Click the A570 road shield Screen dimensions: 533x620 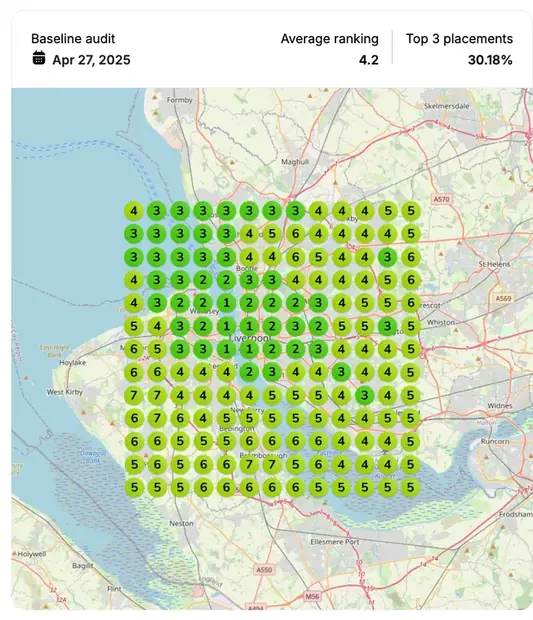(441, 199)
